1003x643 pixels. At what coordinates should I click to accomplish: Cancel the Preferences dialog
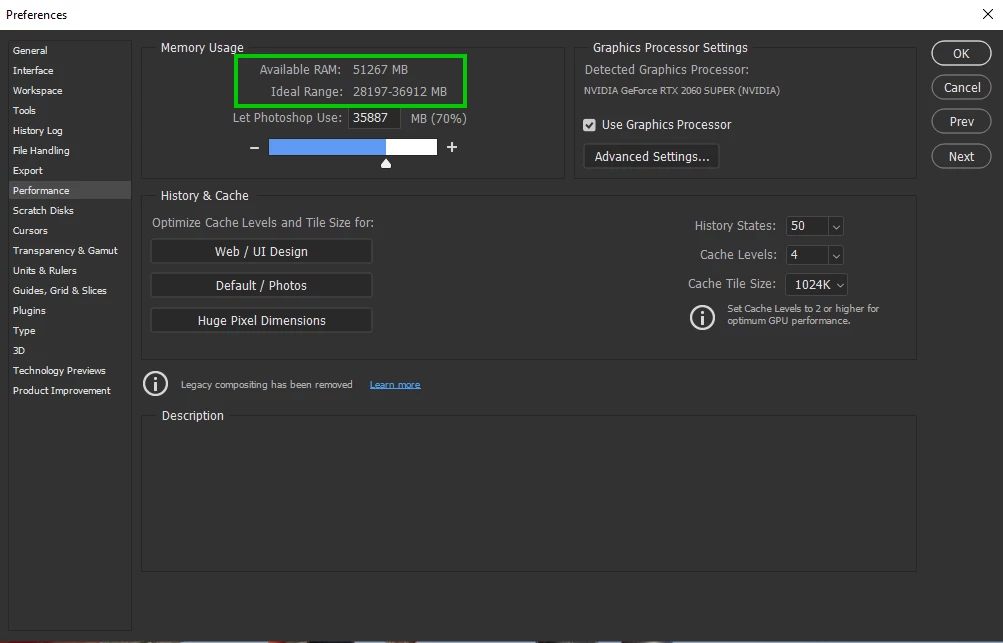(x=961, y=88)
